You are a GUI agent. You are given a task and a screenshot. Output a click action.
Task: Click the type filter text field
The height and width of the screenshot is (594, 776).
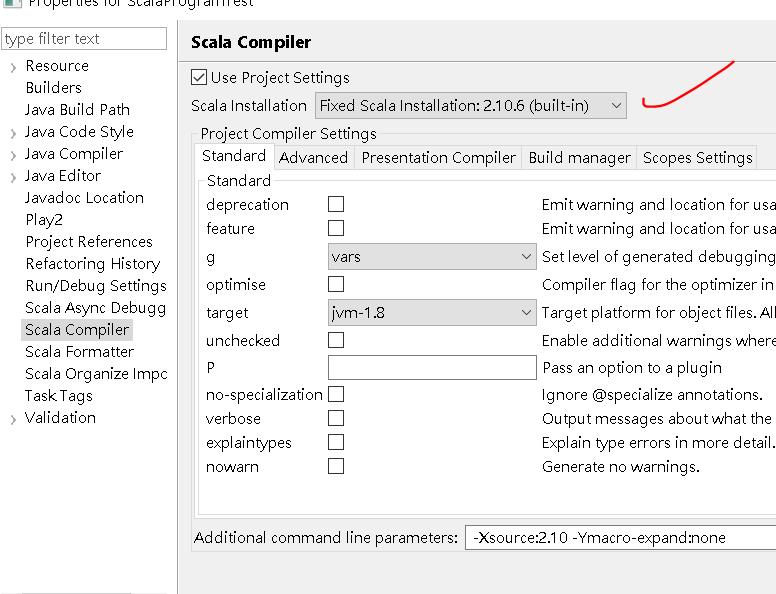point(84,39)
